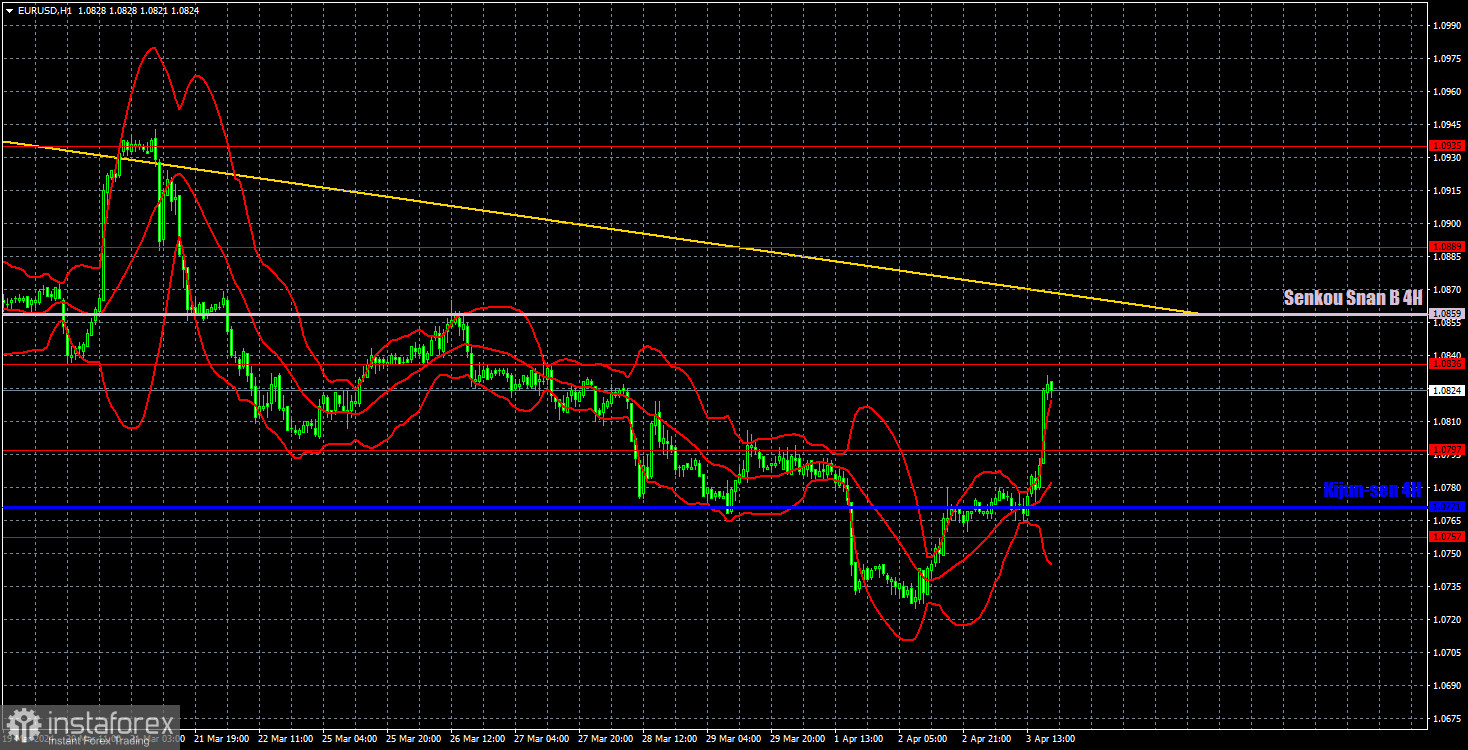This screenshot has width=1468, height=750.
Task: Click the 28 Mar 12:00 time label
Action: tap(669, 739)
